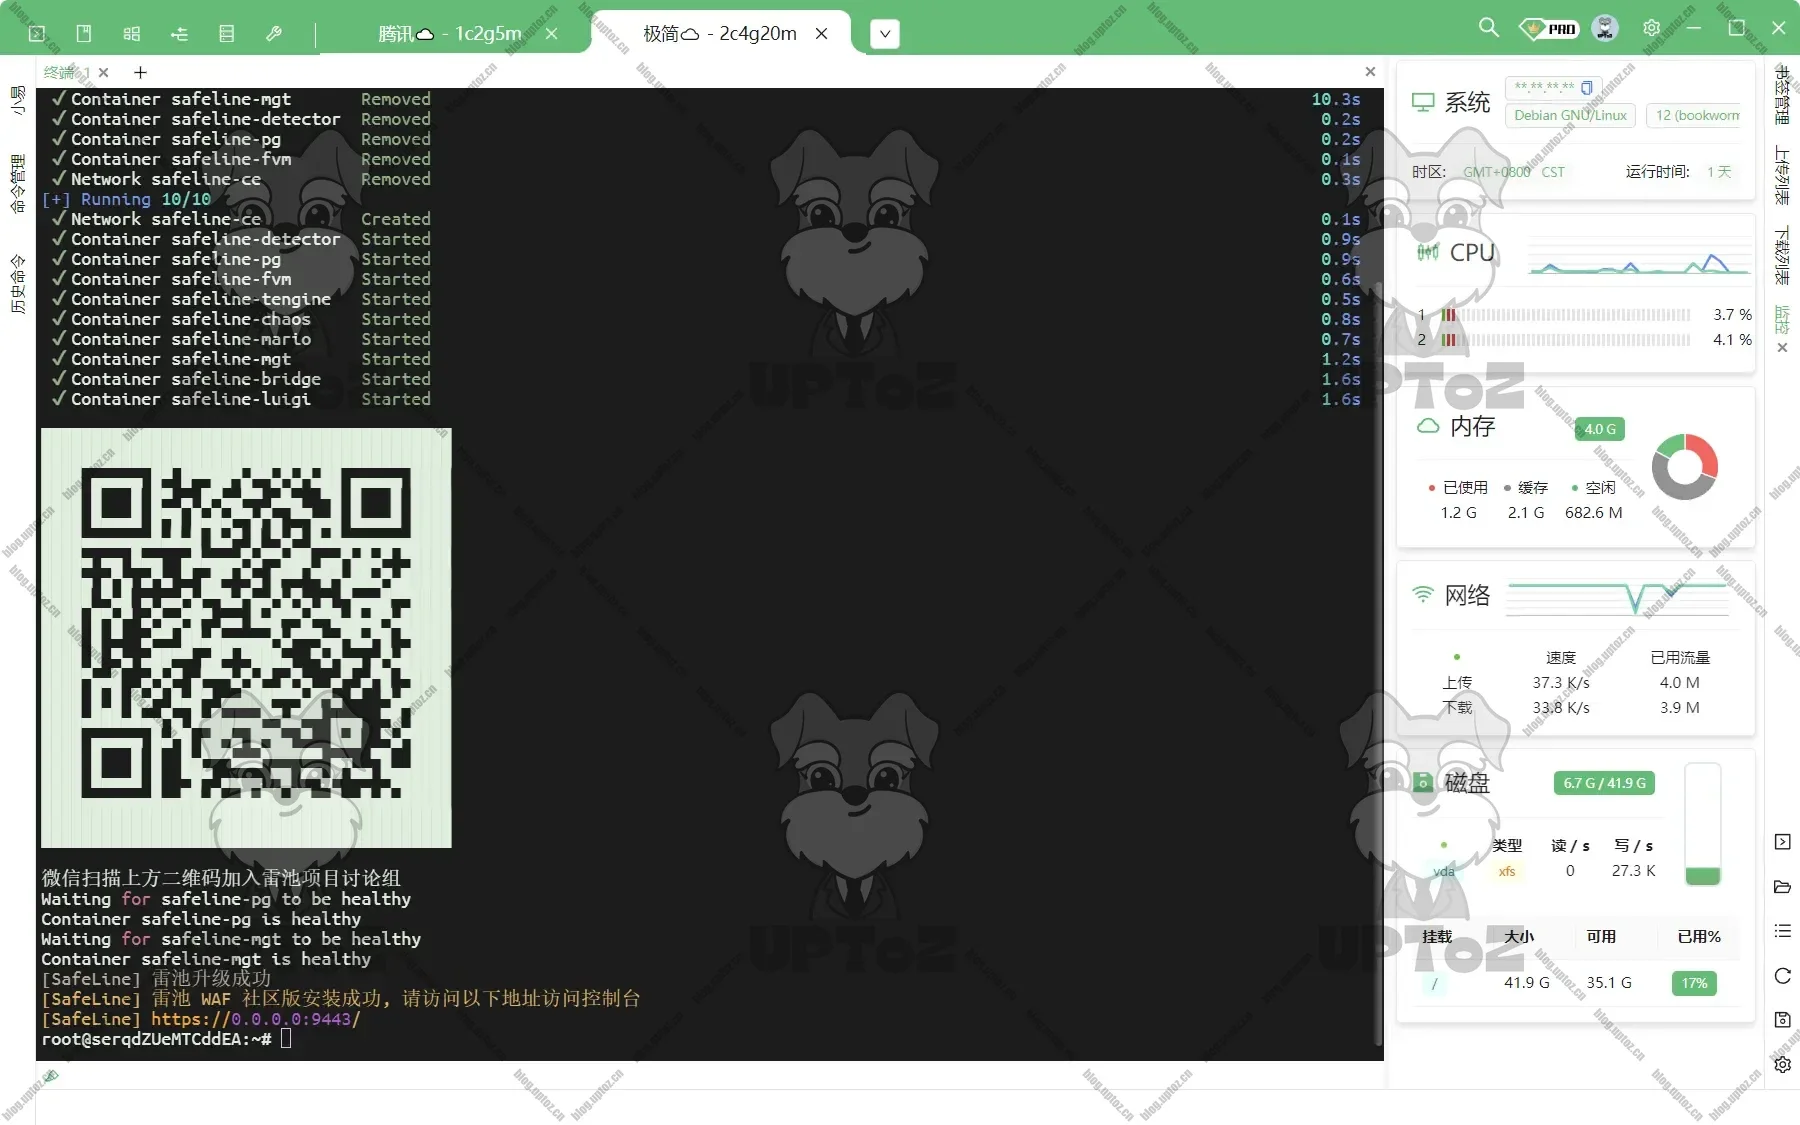
Task: Click the 17% disk used badge
Action: (1694, 983)
